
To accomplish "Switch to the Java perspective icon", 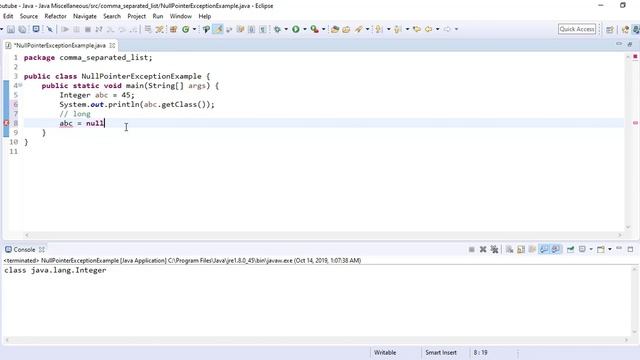I will point(636,29).
